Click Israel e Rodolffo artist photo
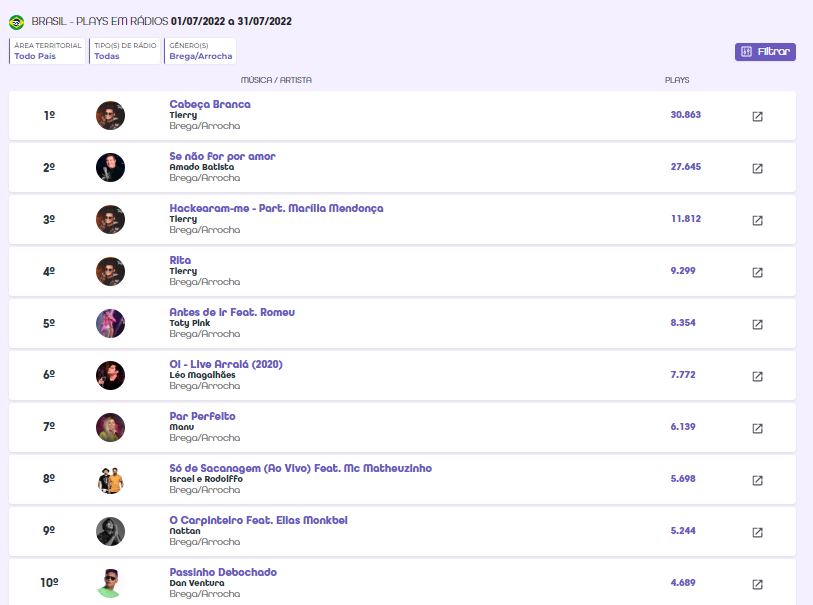 [110, 479]
